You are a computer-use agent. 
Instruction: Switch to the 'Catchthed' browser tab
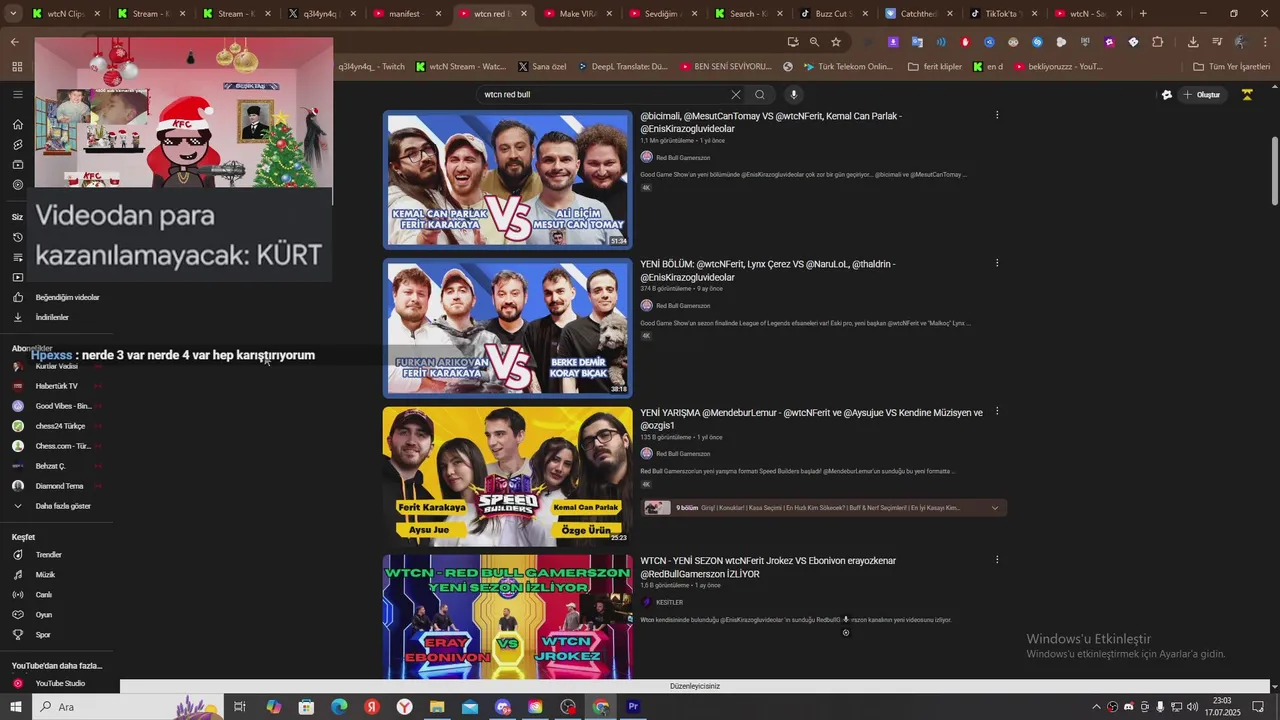pyautogui.click(x=919, y=14)
